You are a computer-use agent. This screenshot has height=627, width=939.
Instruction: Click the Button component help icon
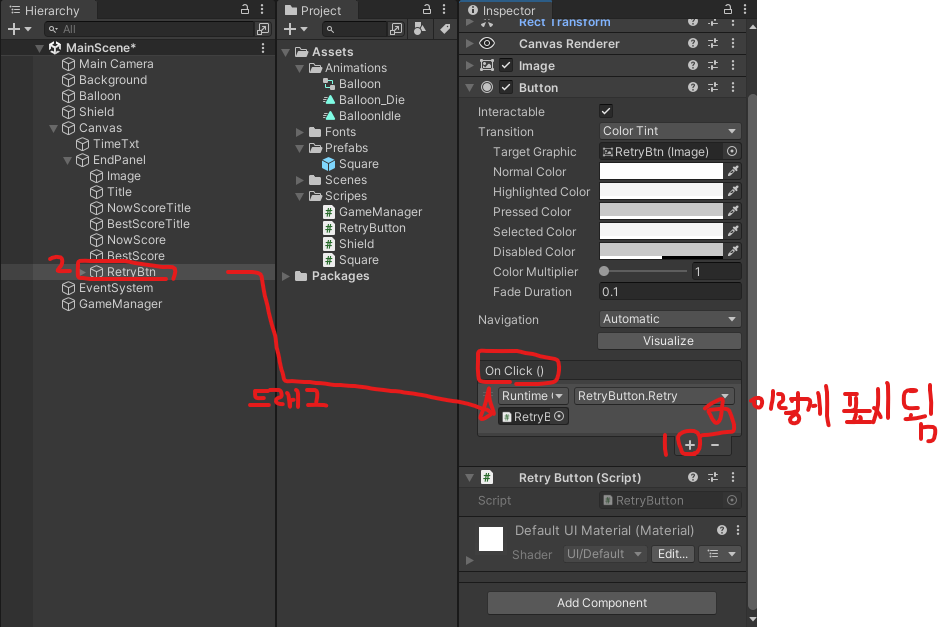pyautogui.click(x=693, y=87)
